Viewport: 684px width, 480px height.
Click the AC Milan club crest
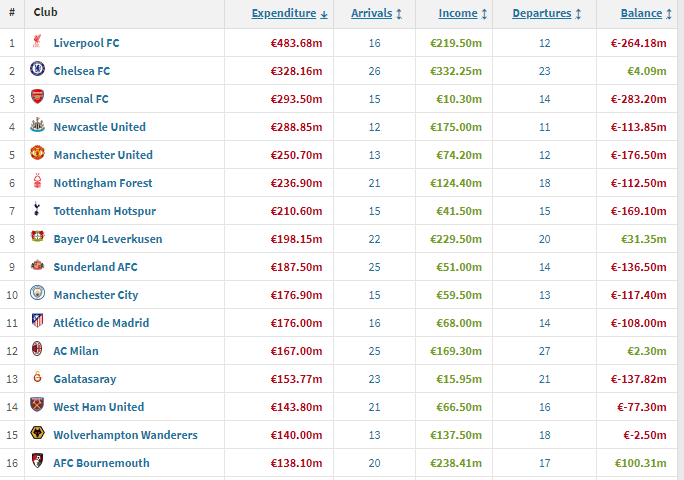point(37,351)
